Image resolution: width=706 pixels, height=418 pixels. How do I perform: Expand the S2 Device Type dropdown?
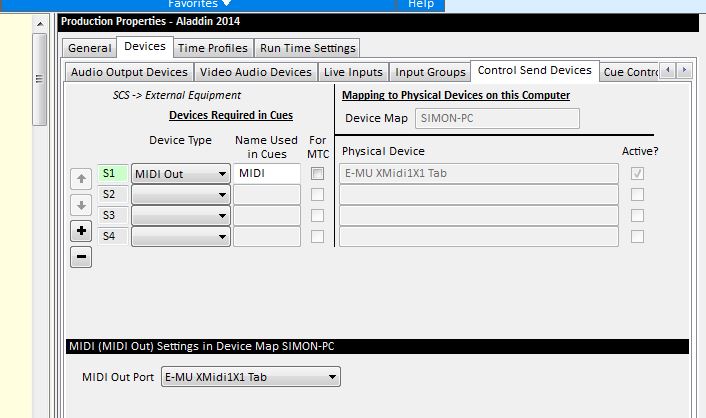(180, 194)
